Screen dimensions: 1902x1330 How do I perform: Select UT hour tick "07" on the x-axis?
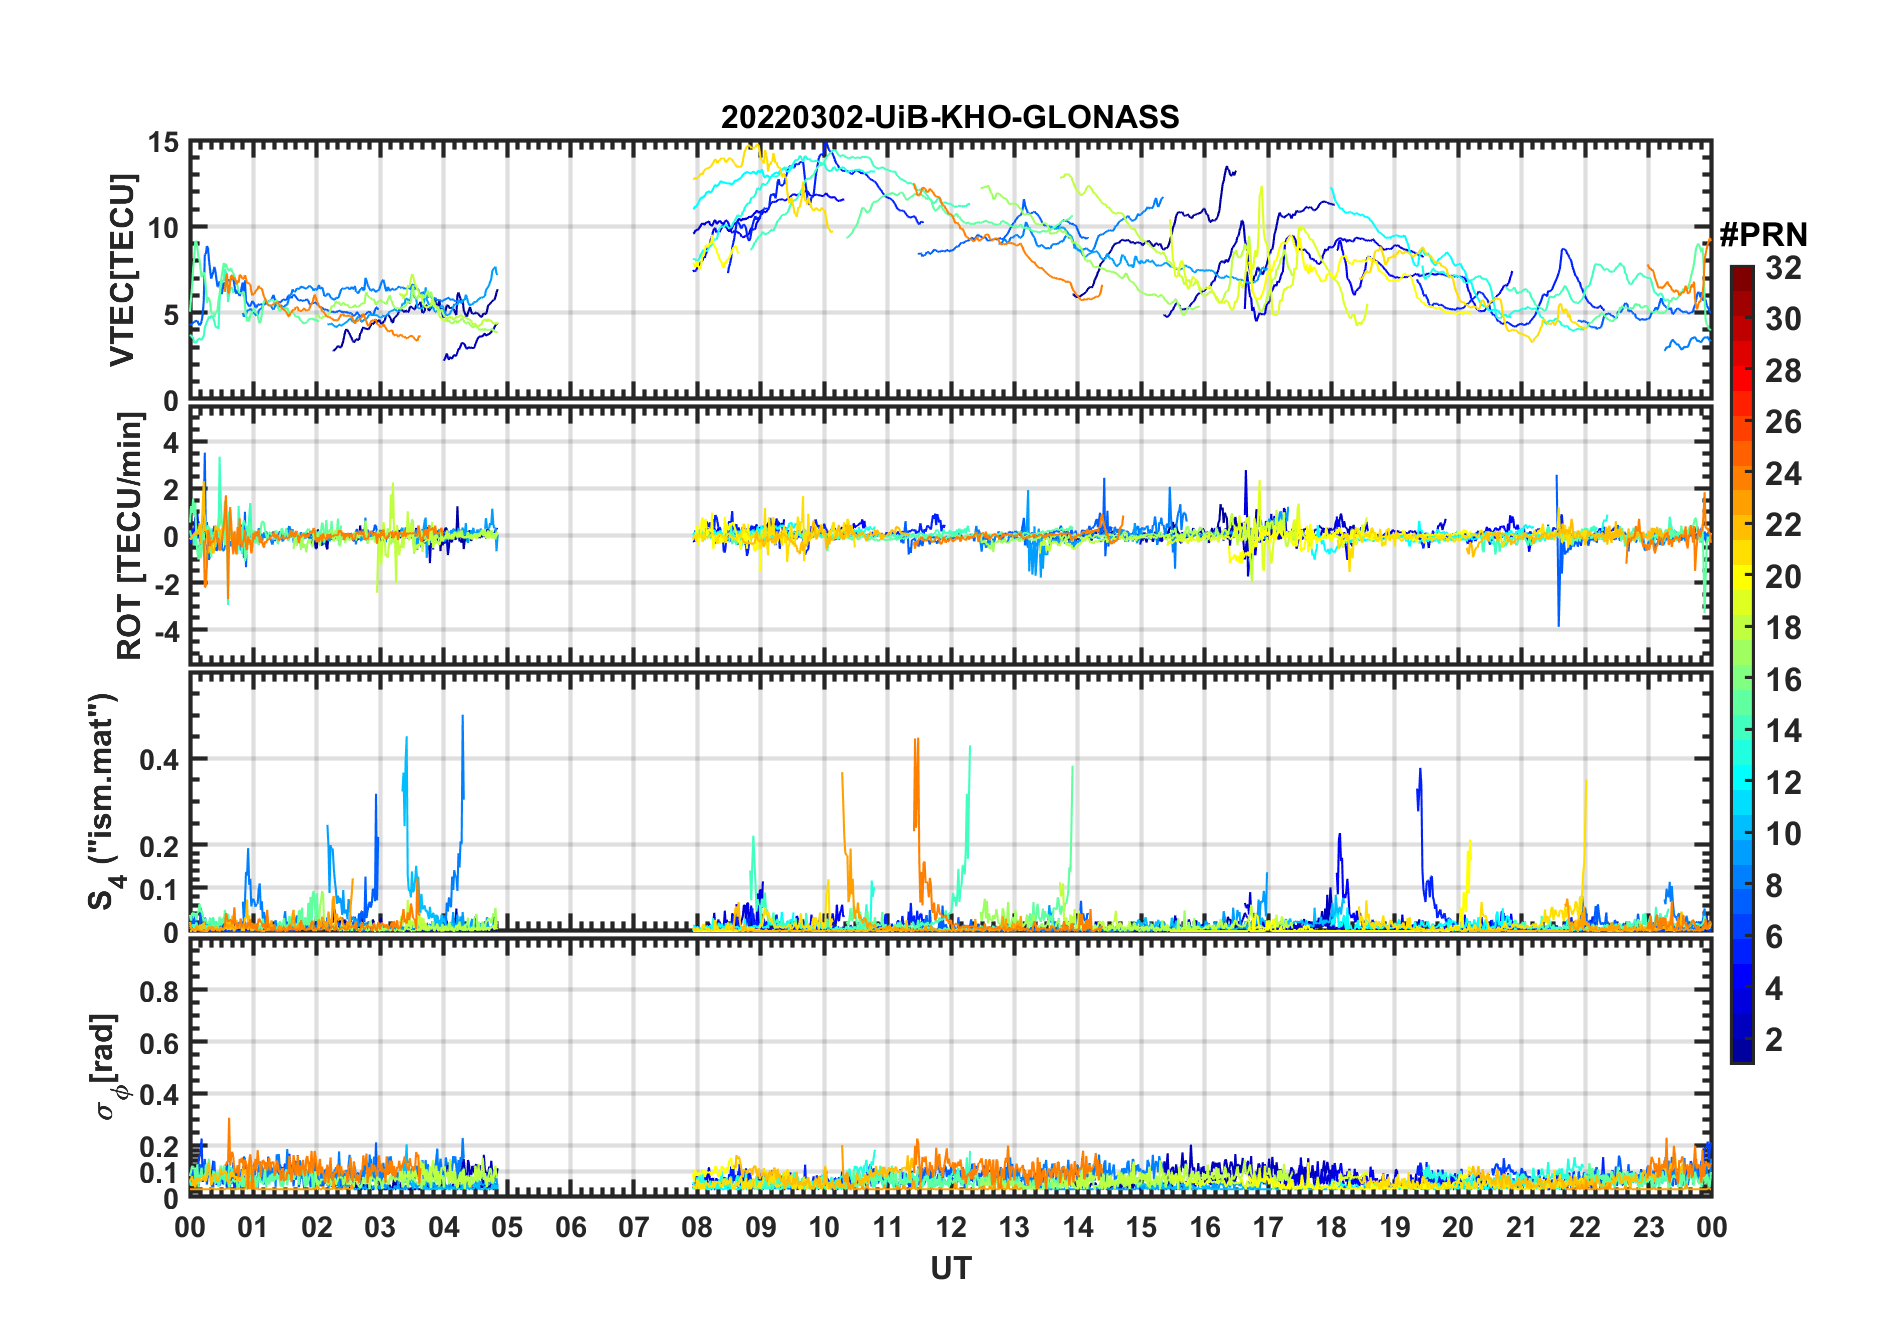coord(634,1227)
